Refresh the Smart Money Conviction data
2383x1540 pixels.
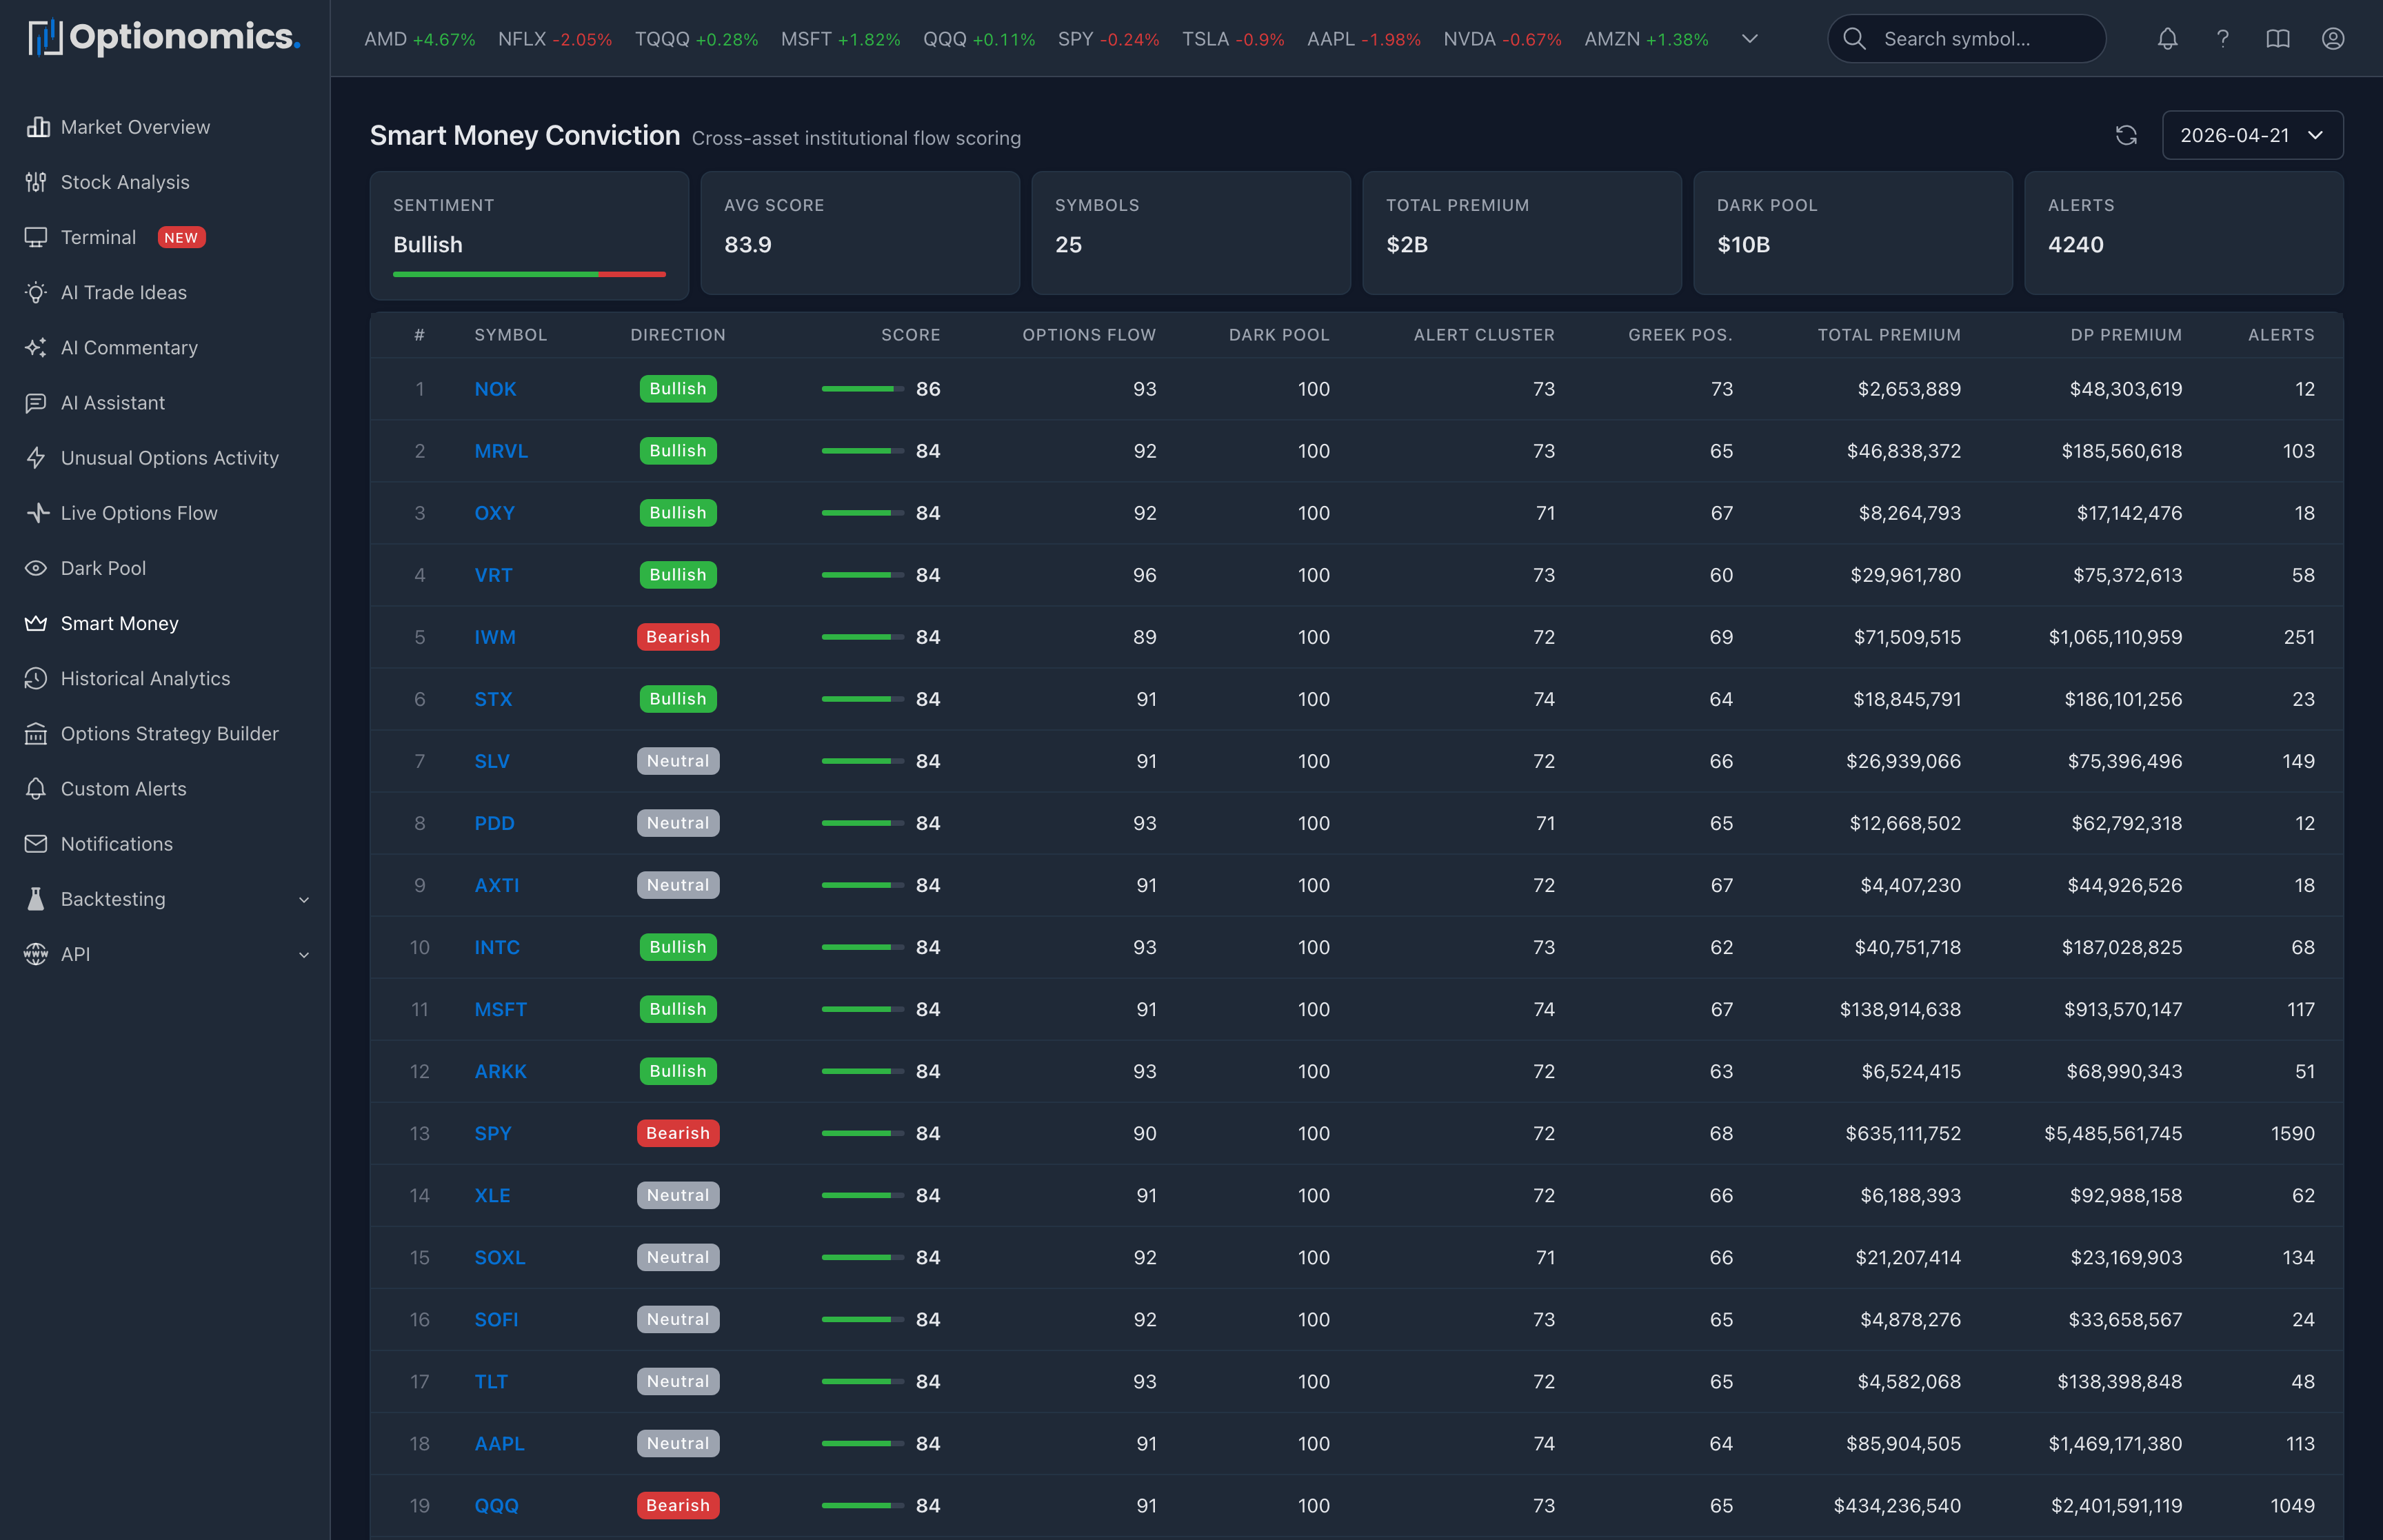tap(2127, 135)
